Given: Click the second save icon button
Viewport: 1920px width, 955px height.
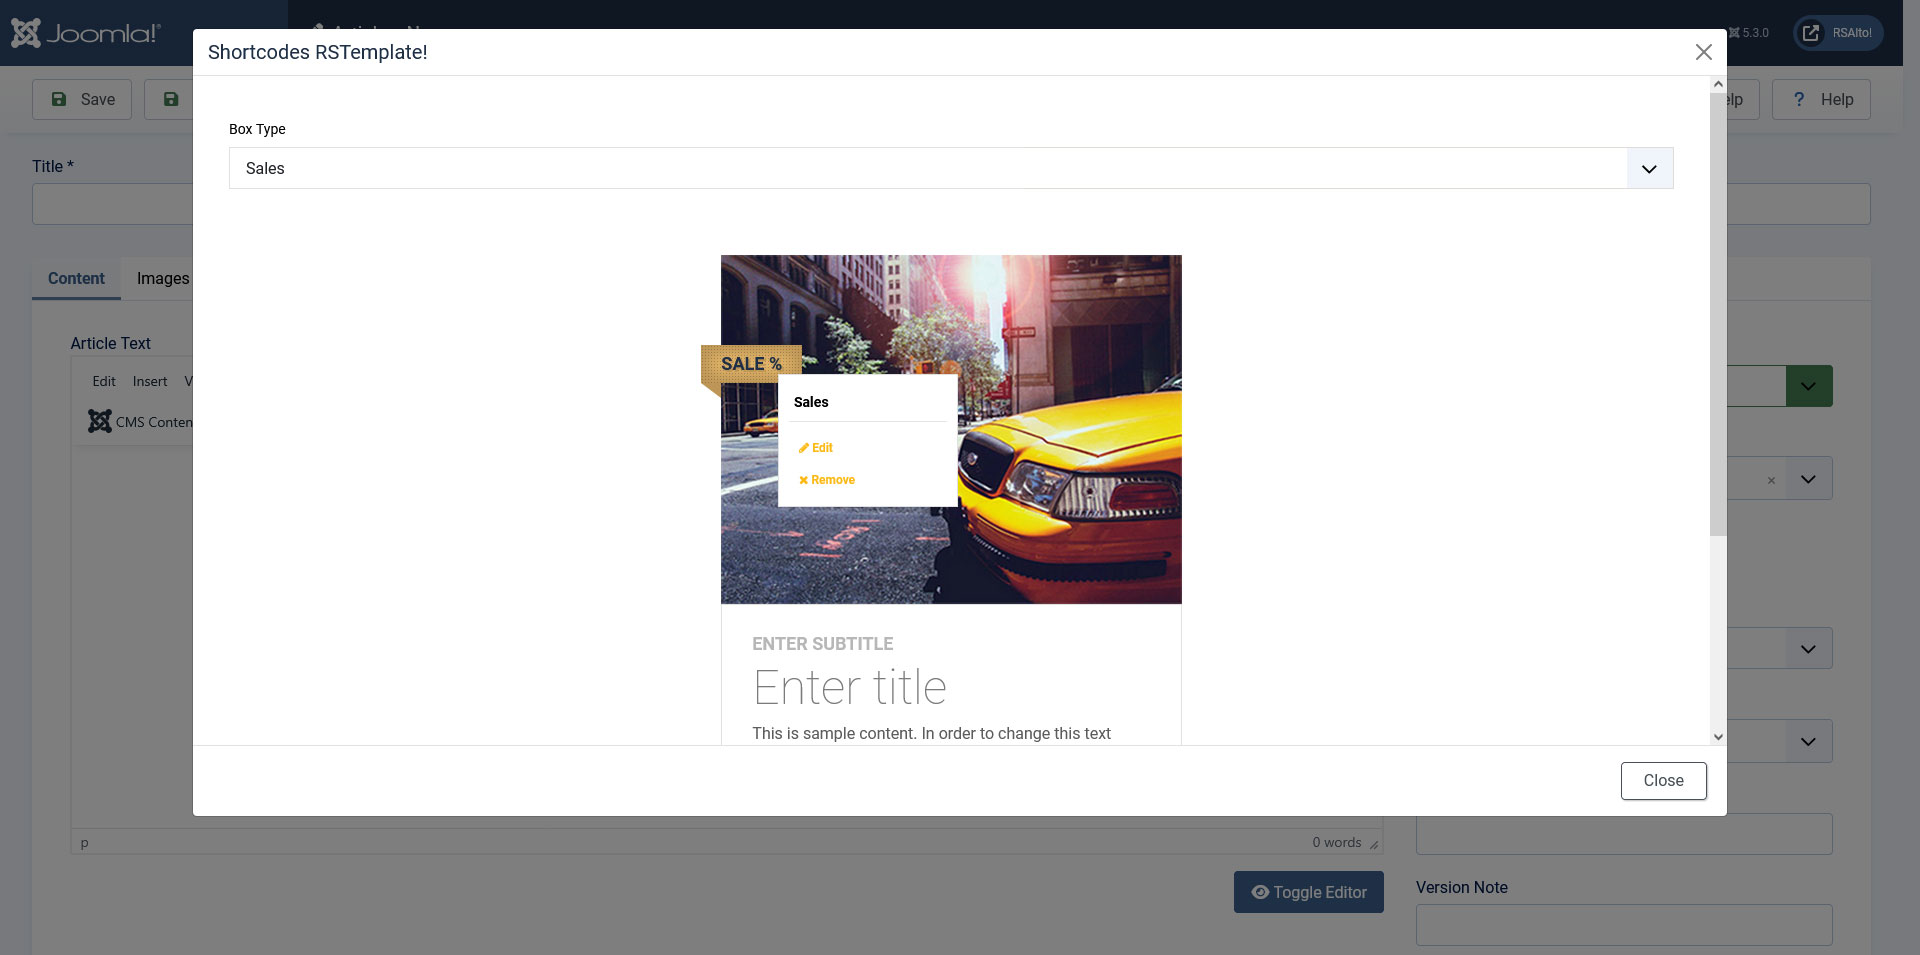Looking at the screenshot, I should [170, 100].
